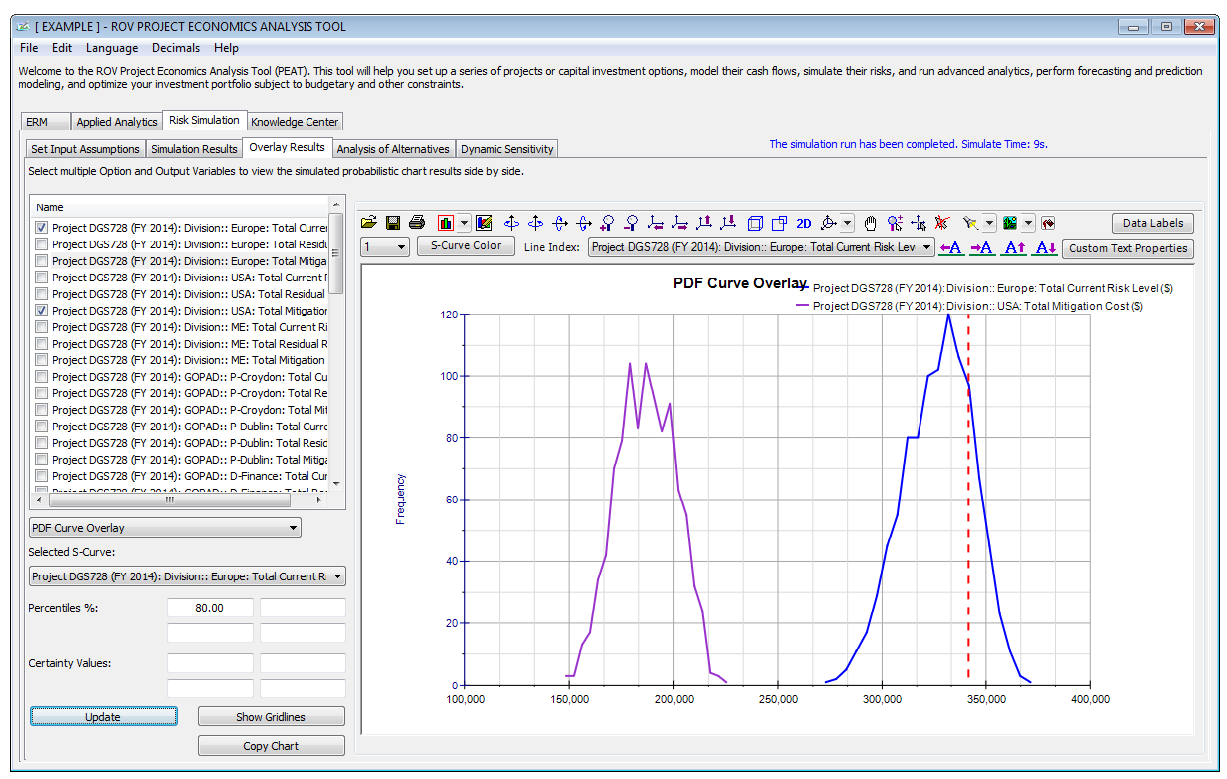
Task: Uncheck USA: Total Mitigation checkbox
Action: point(41,311)
